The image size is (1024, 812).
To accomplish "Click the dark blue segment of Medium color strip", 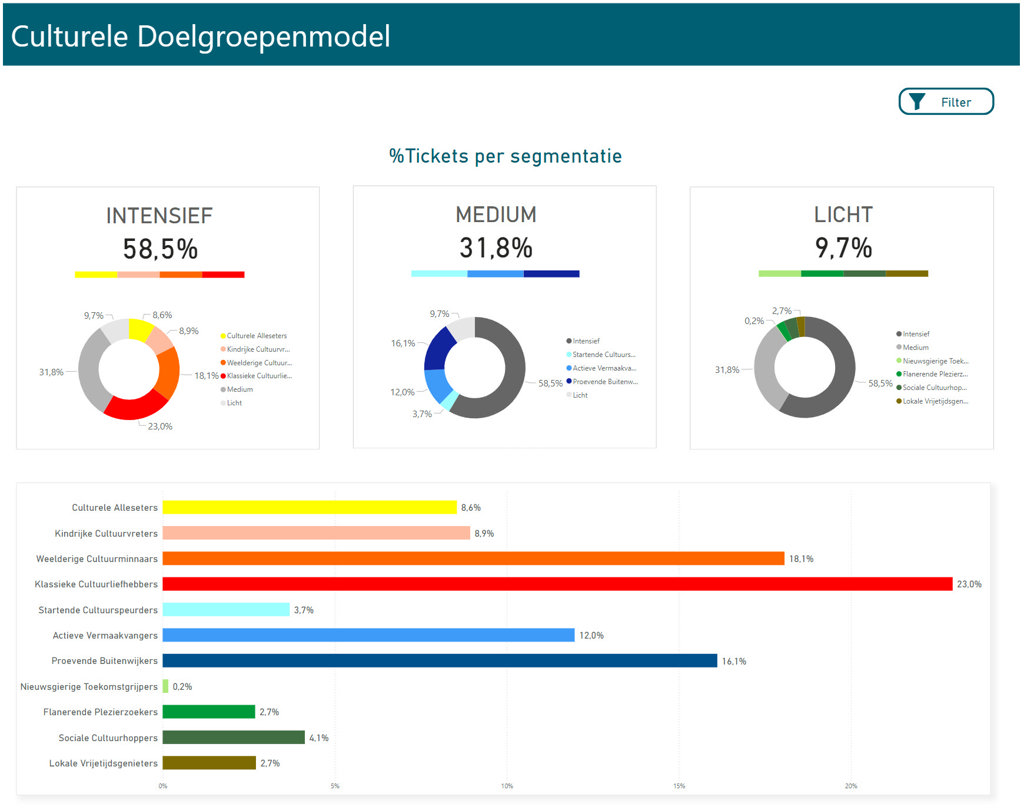I will [x=551, y=273].
